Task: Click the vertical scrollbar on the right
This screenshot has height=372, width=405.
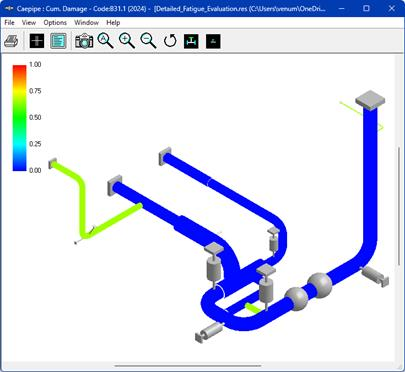Action: coord(399,206)
